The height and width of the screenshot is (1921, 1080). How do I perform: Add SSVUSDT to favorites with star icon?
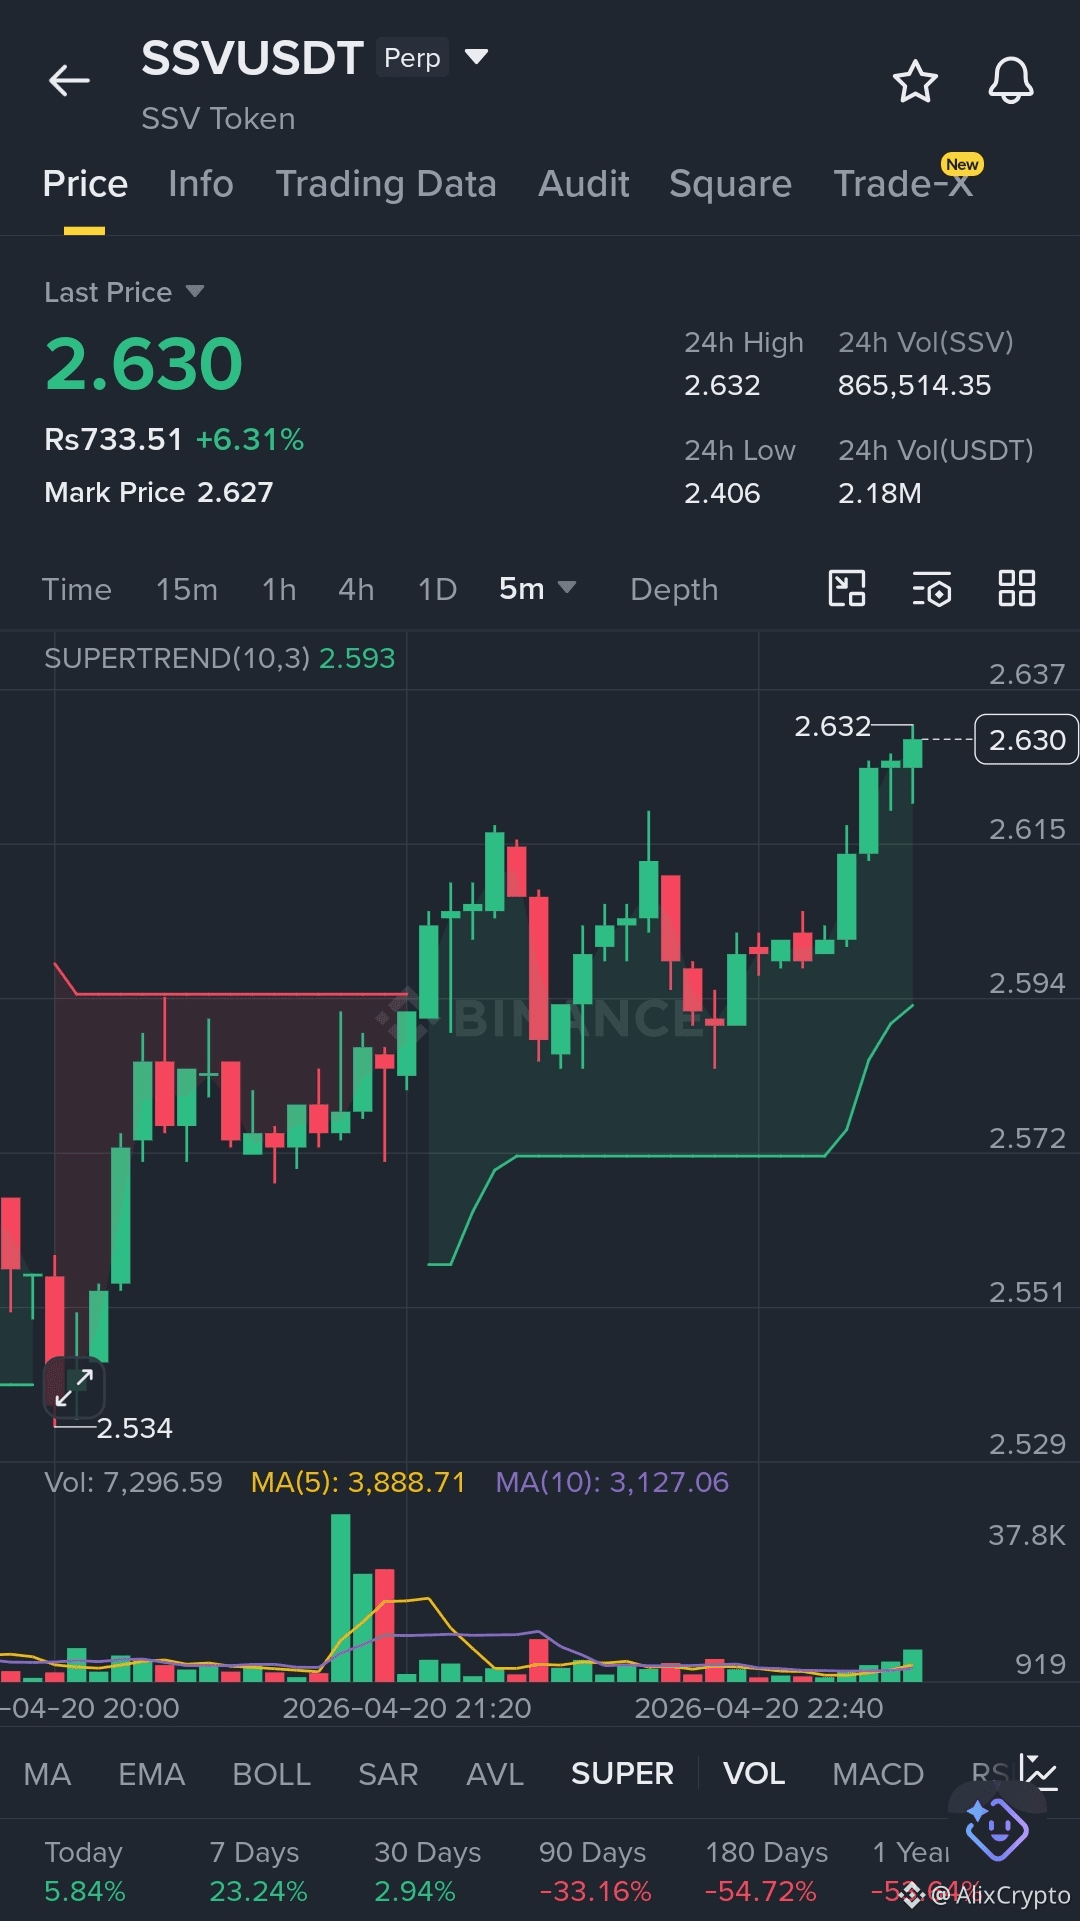point(915,81)
